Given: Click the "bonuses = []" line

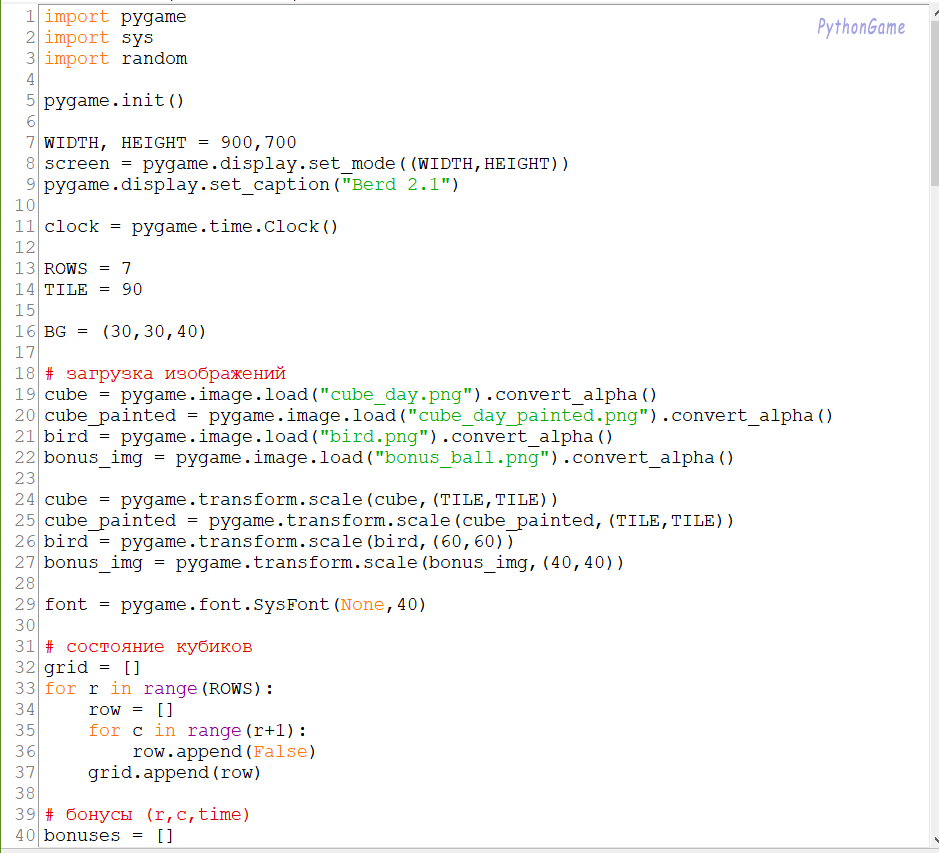Looking at the screenshot, I should click(x=108, y=836).
